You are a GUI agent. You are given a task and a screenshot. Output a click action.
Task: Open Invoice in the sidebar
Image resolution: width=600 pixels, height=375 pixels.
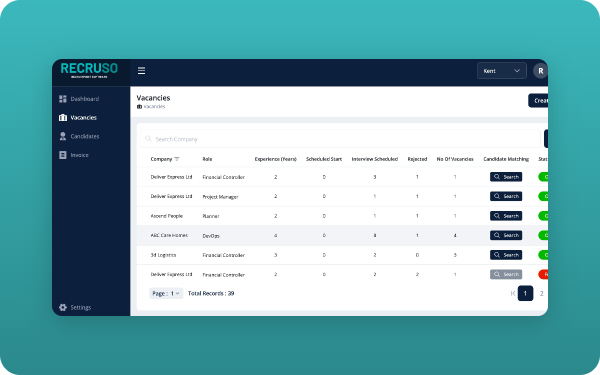click(x=74, y=155)
